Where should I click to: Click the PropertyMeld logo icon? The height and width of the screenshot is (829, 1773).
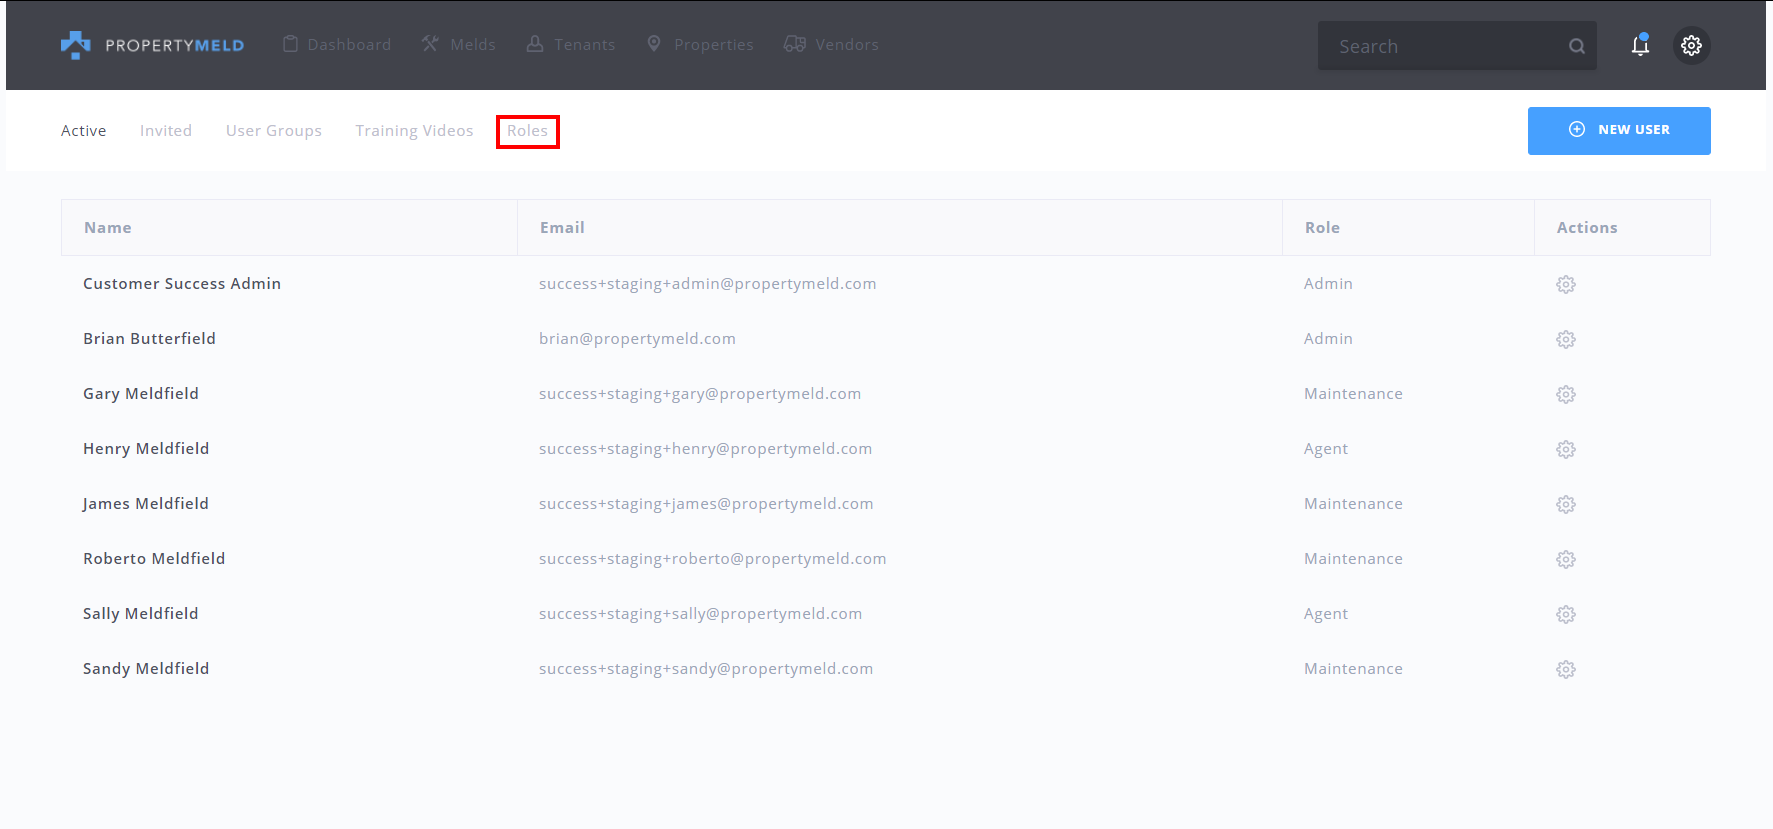pyautogui.click(x=75, y=45)
